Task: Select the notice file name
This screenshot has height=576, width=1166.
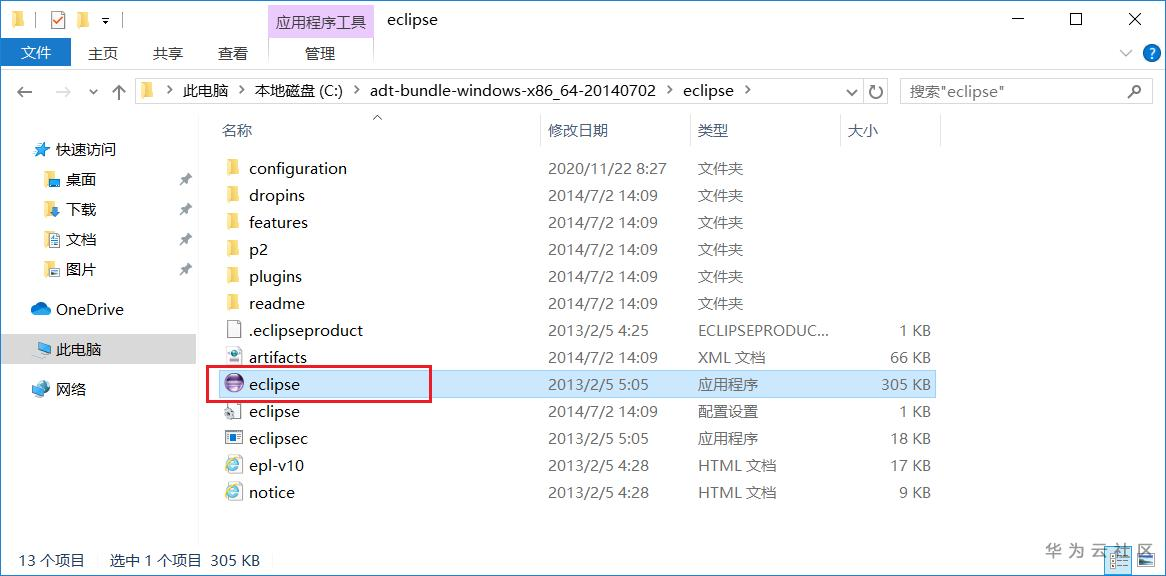Action: pyautogui.click(x=271, y=493)
